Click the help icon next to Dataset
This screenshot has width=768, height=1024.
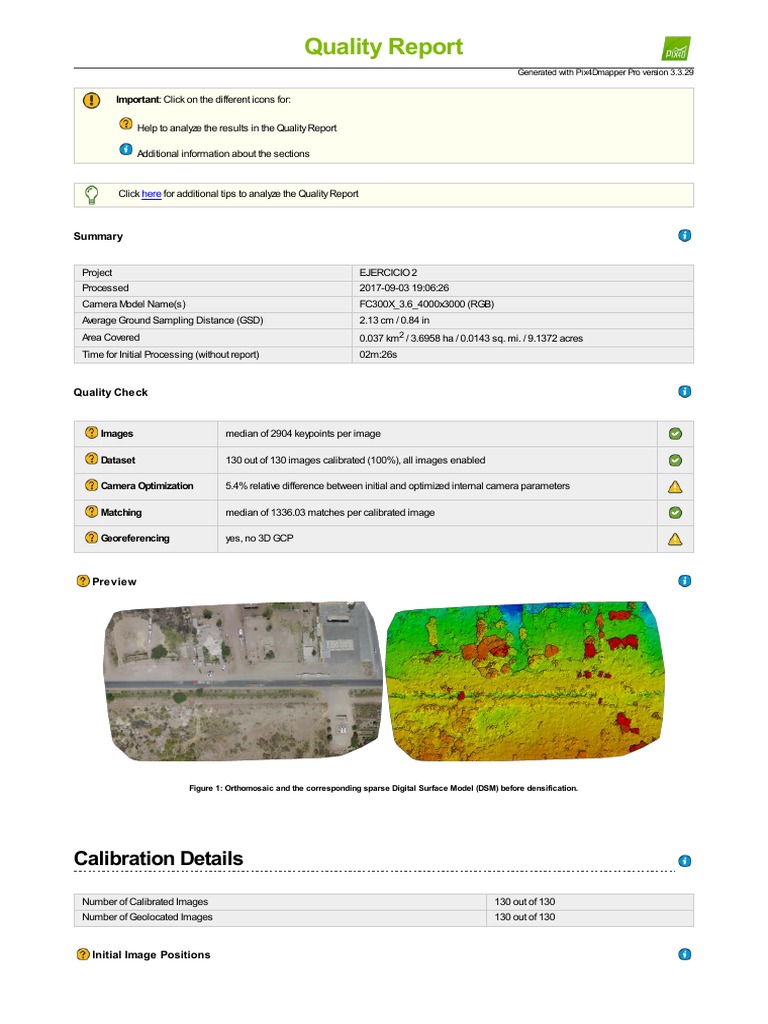(91, 459)
